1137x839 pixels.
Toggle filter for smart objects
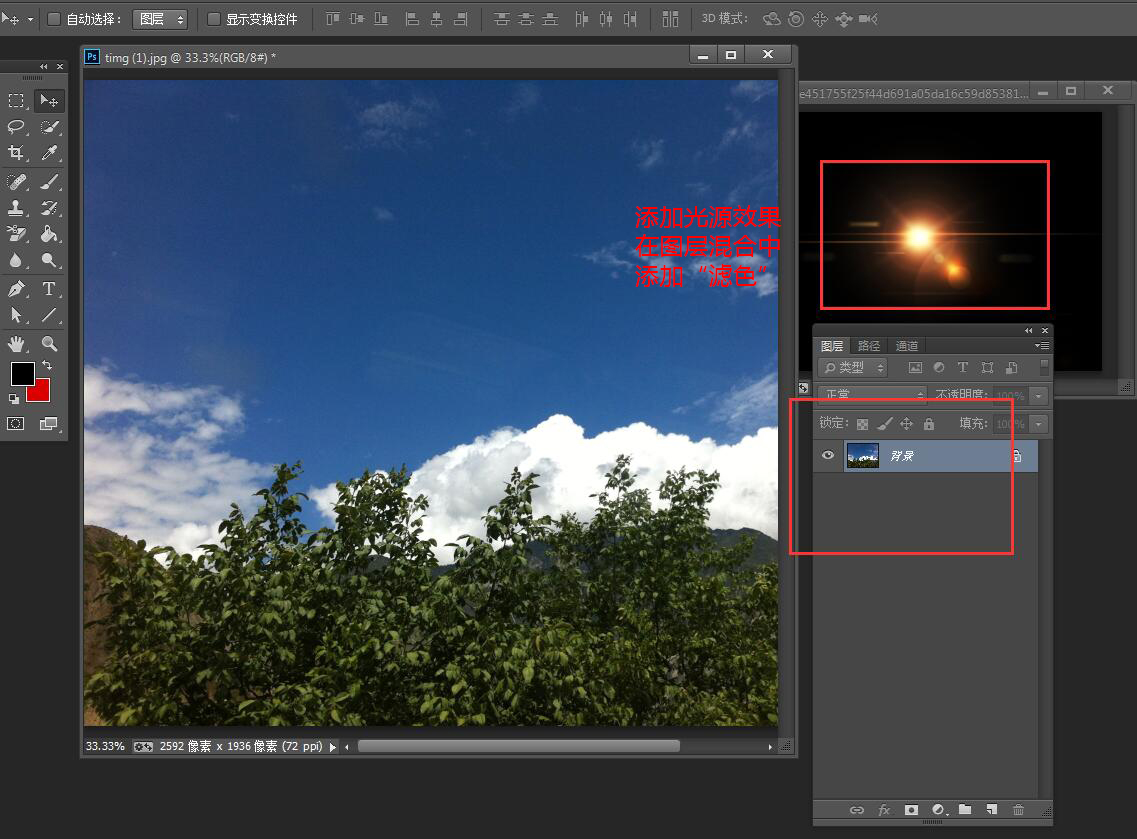coord(1012,368)
